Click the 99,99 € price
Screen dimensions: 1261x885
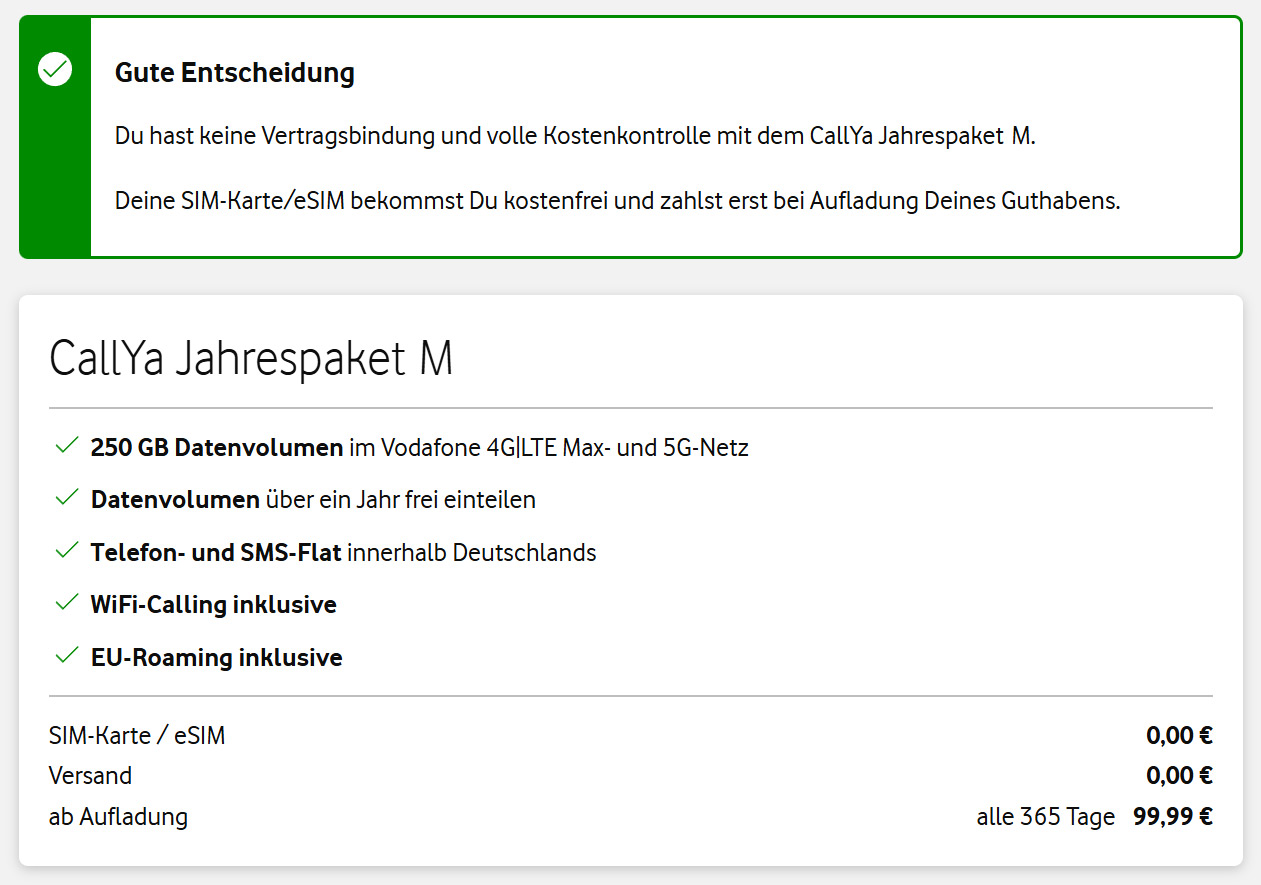pos(1172,817)
